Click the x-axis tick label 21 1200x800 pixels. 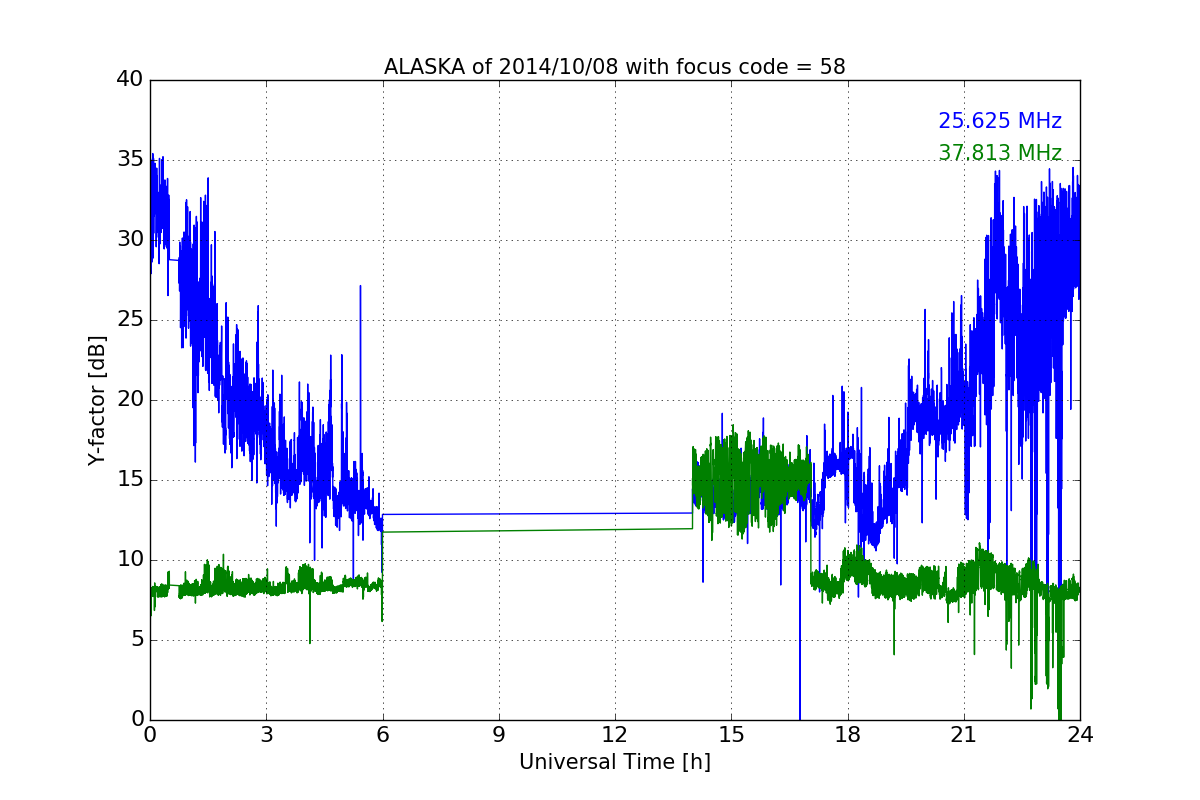963,735
